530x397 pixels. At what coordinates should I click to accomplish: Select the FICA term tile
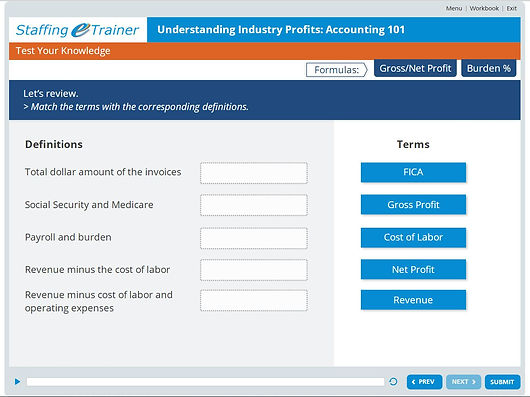click(413, 172)
